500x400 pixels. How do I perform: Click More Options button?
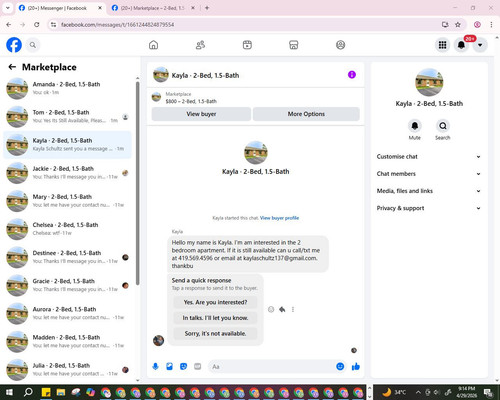coord(306,114)
